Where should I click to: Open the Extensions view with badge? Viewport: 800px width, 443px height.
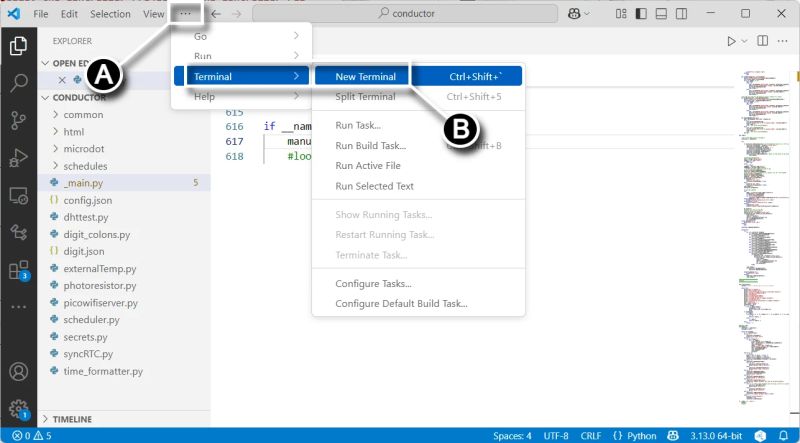click(19, 270)
